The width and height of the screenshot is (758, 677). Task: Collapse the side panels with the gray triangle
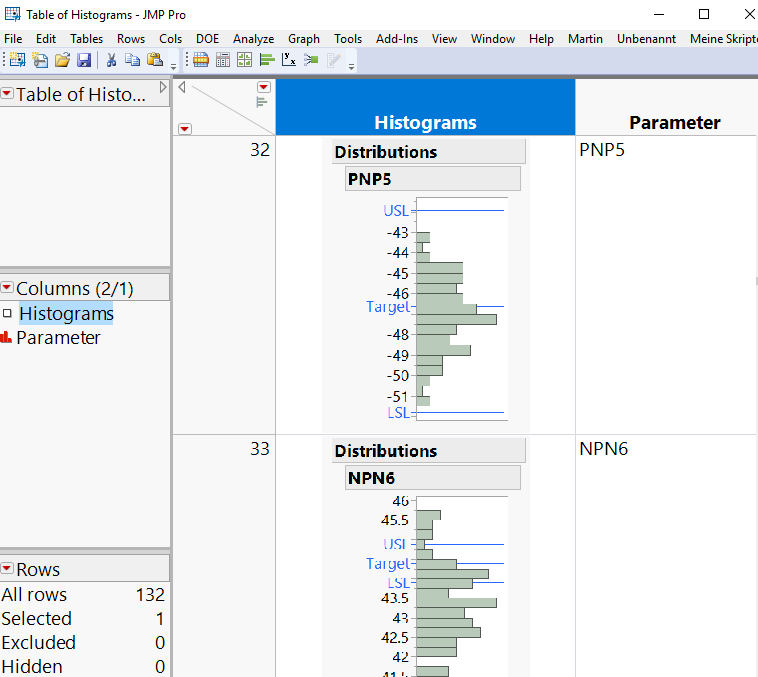(x=182, y=87)
